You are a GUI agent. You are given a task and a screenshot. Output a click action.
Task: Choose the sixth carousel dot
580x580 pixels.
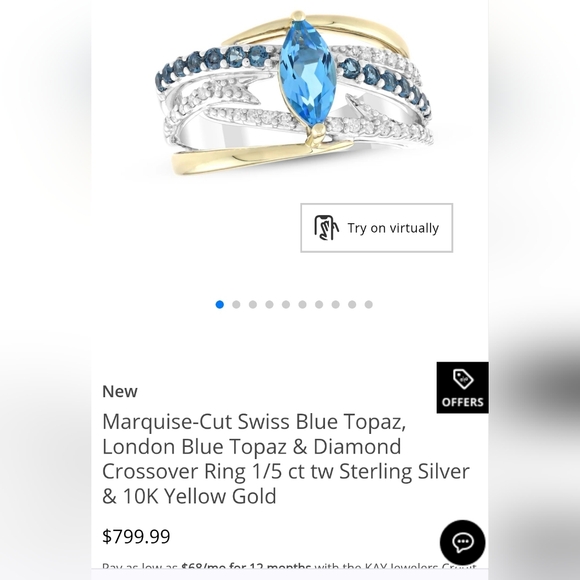(x=302, y=304)
